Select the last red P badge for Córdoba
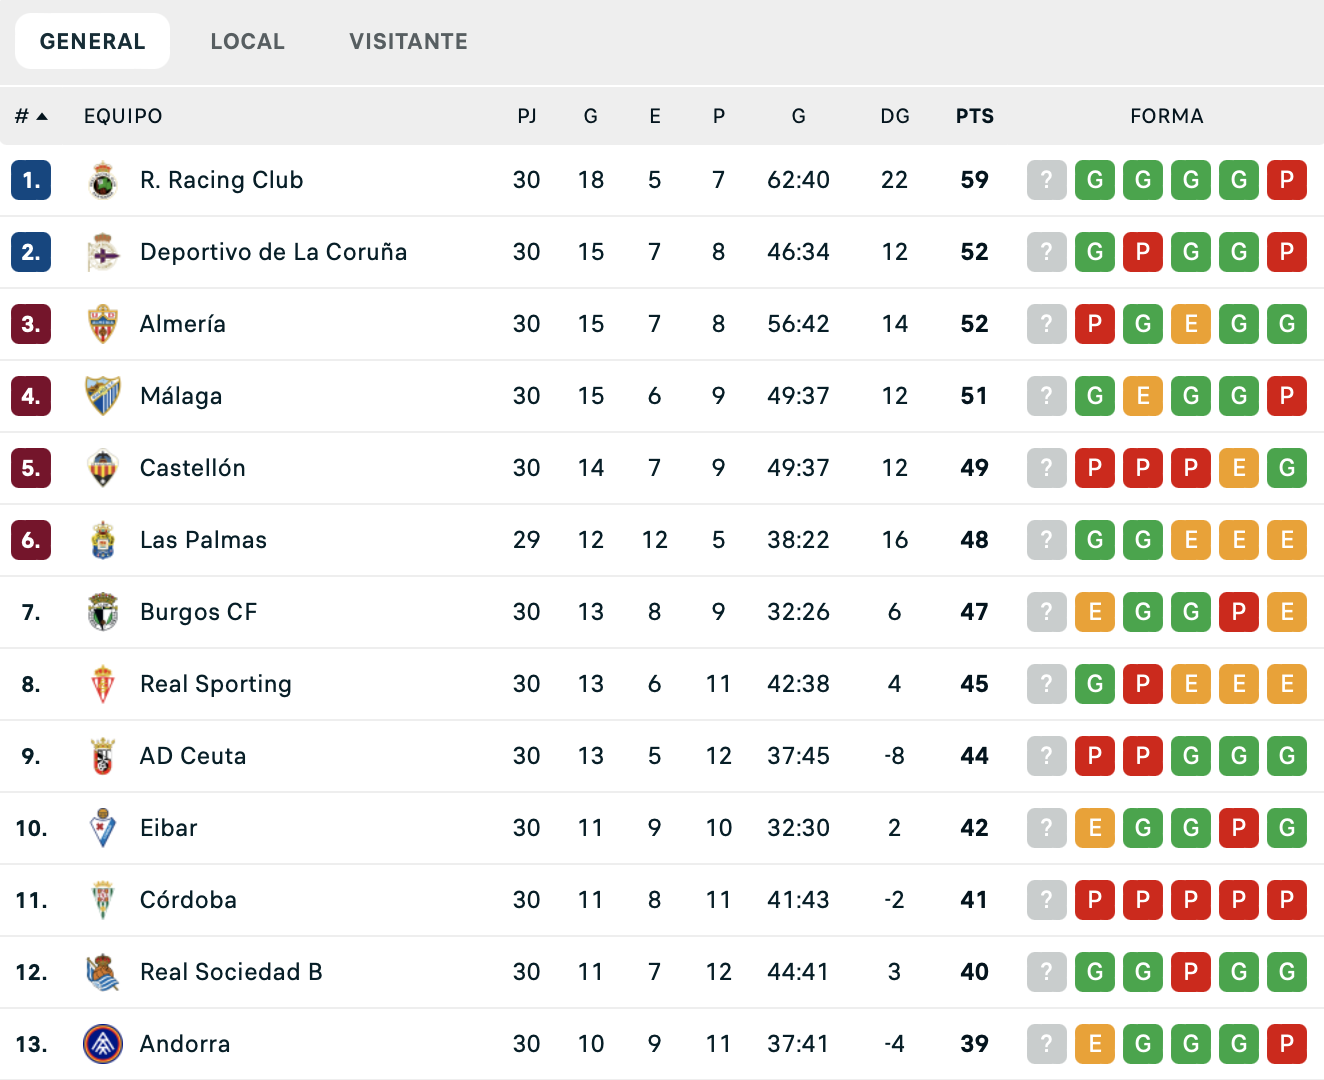This screenshot has width=1324, height=1080. click(x=1287, y=900)
